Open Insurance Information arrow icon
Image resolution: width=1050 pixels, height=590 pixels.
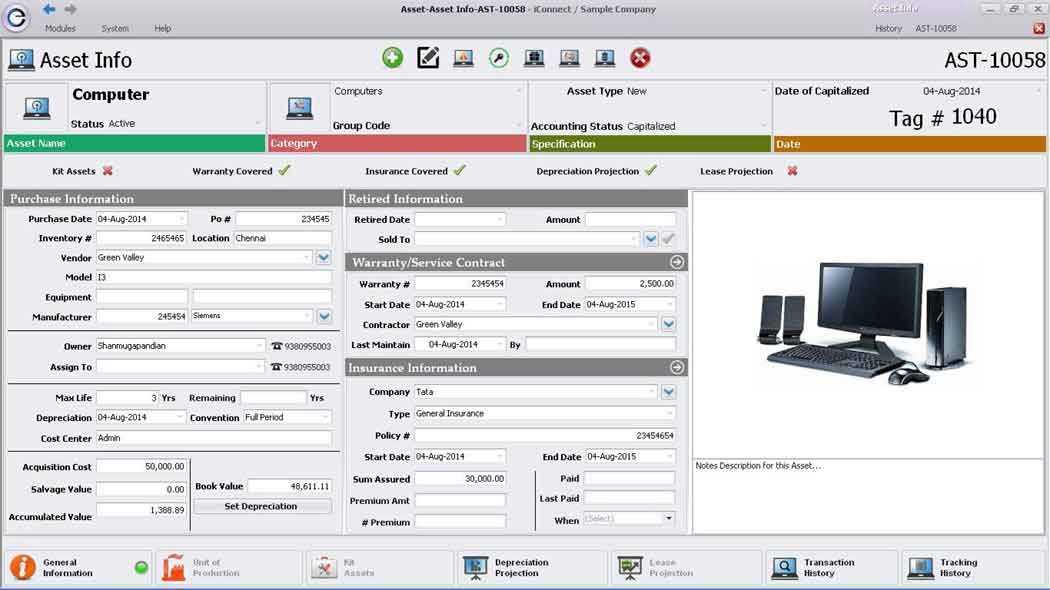click(x=677, y=368)
